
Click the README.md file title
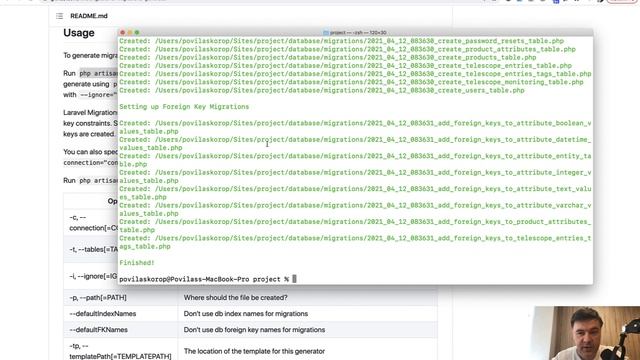coord(89,16)
